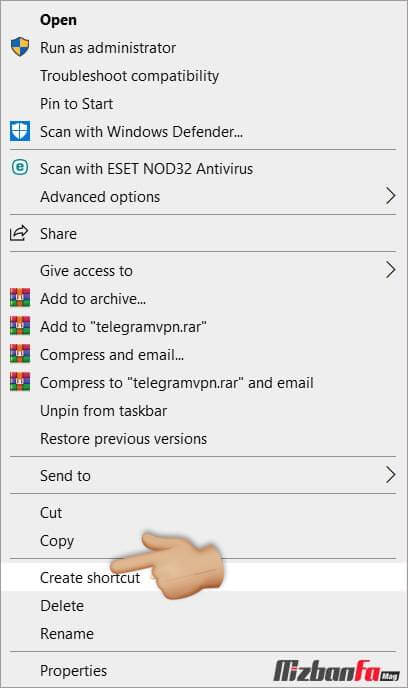Click the Windows Defender shield icon
The image size is (408, 688).
pos(20,131)
